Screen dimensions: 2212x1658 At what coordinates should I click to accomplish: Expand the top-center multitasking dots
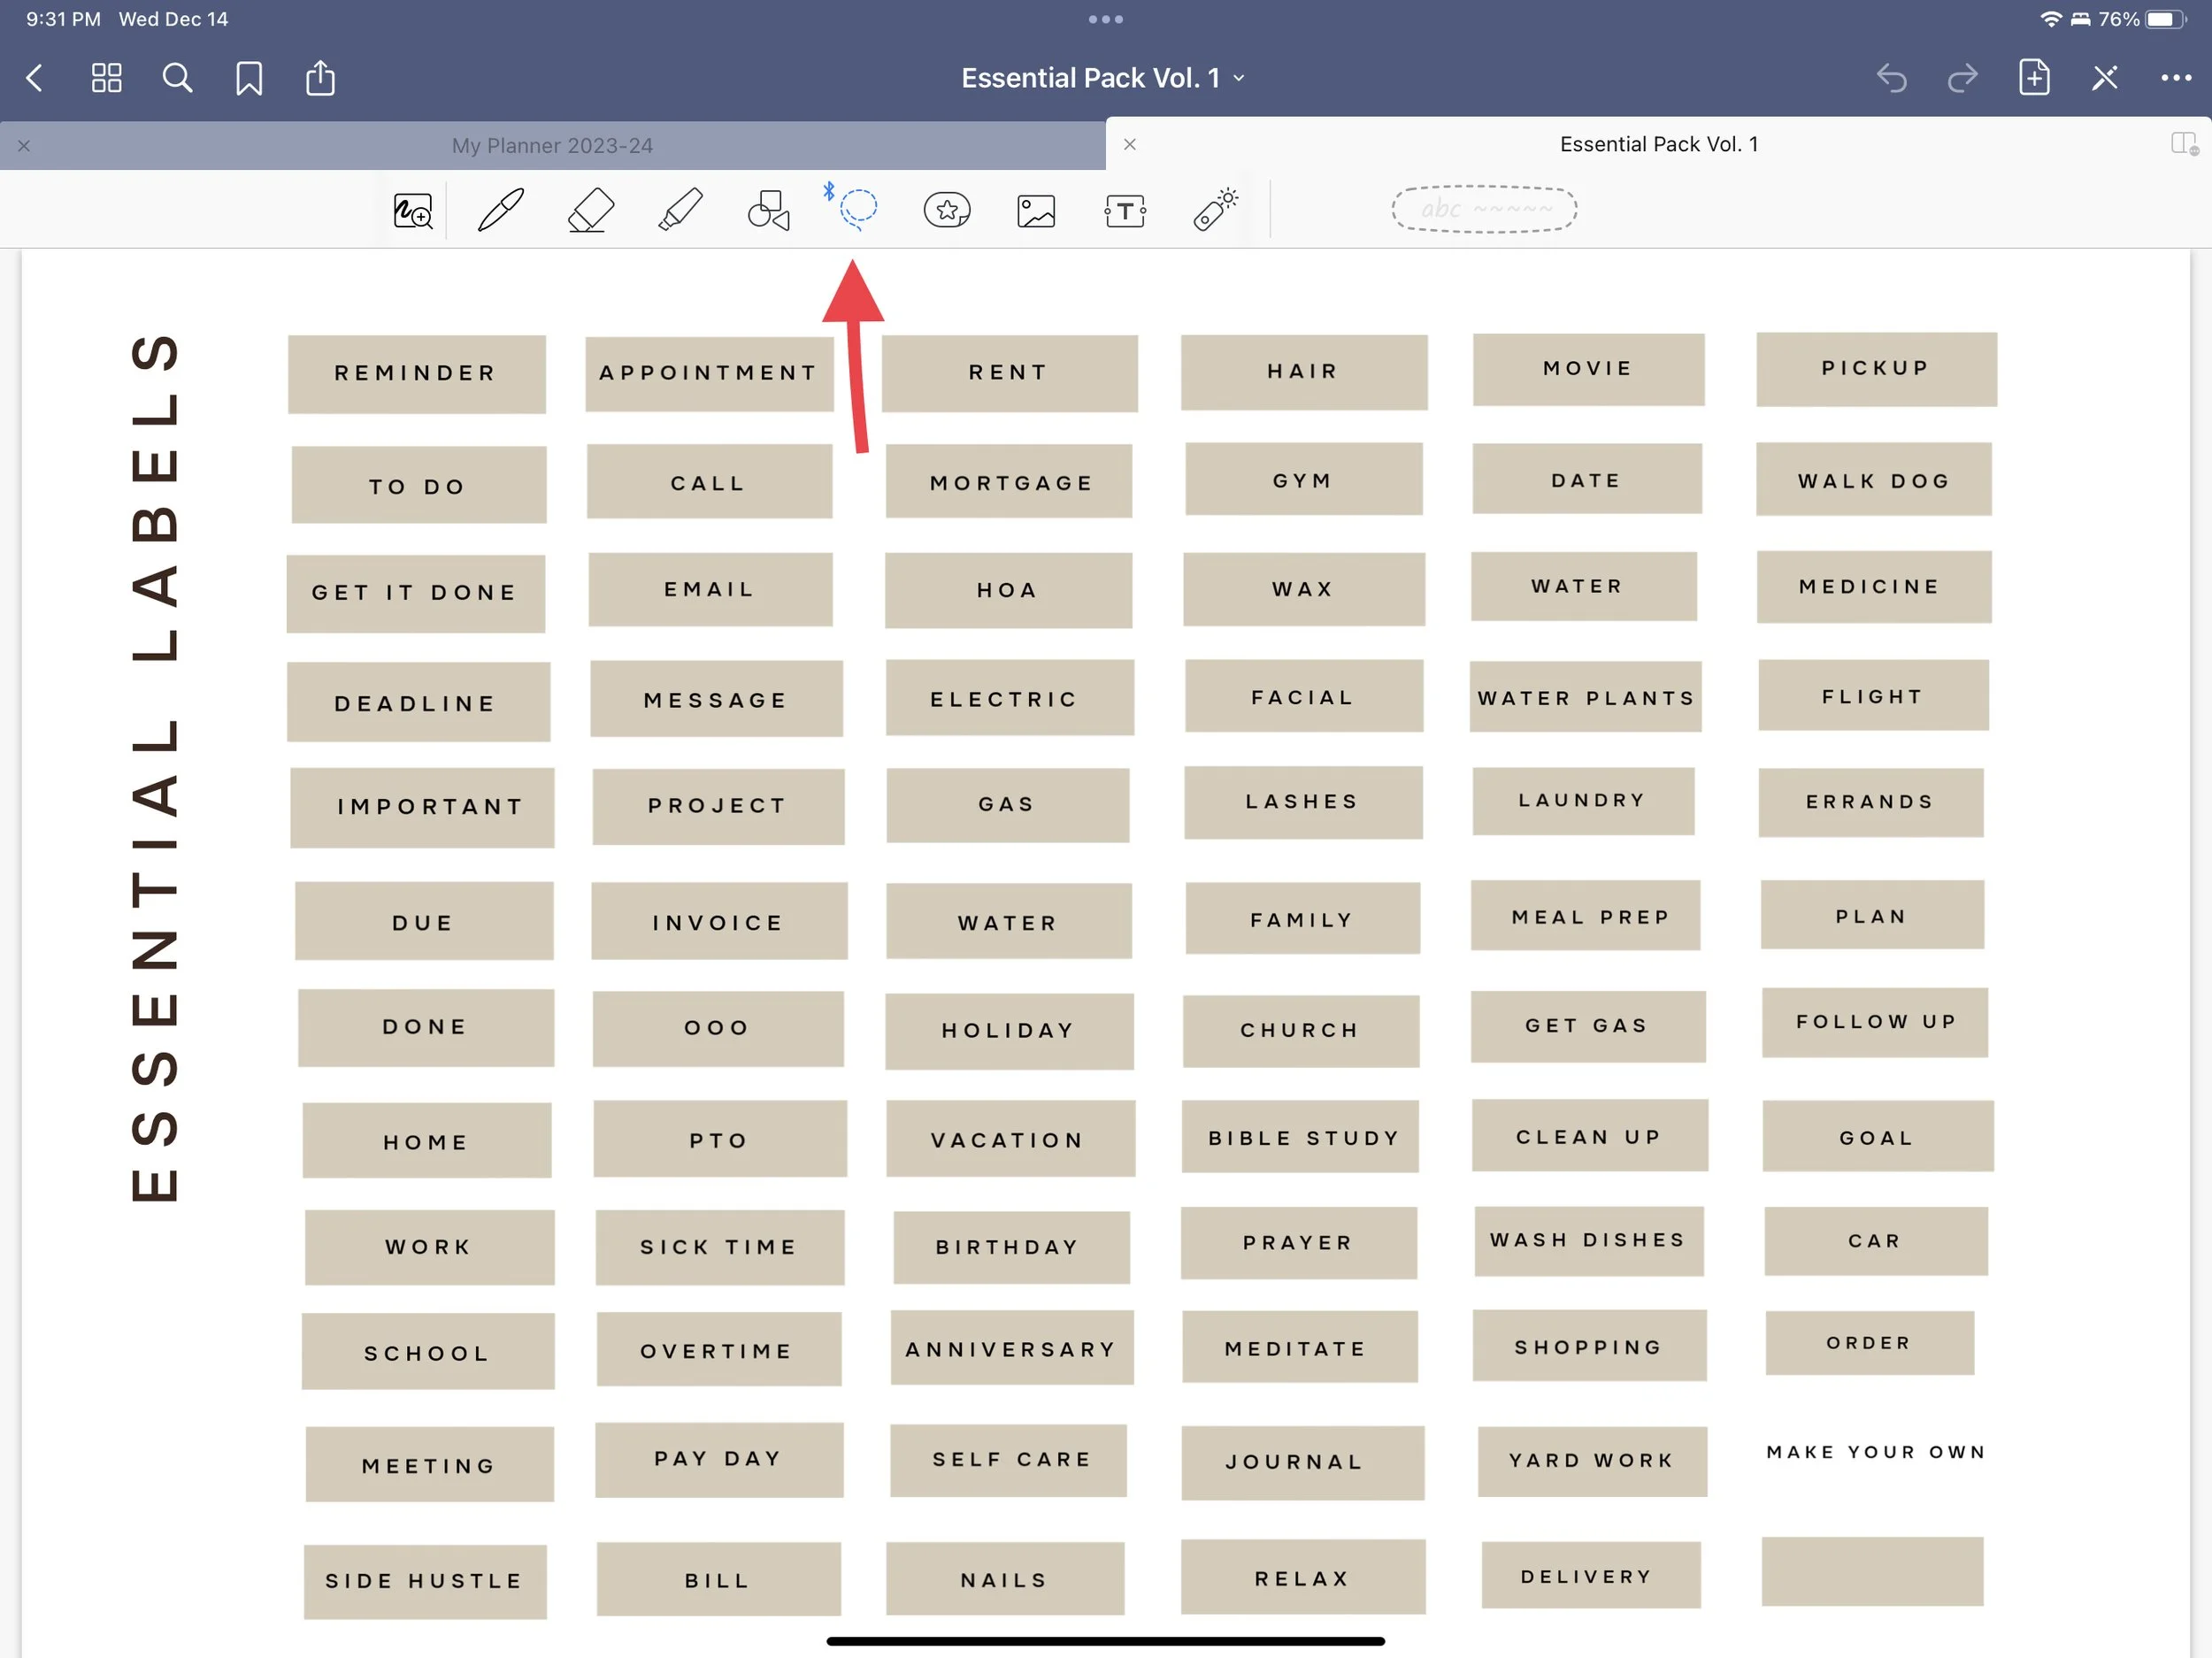point(1105,19)
